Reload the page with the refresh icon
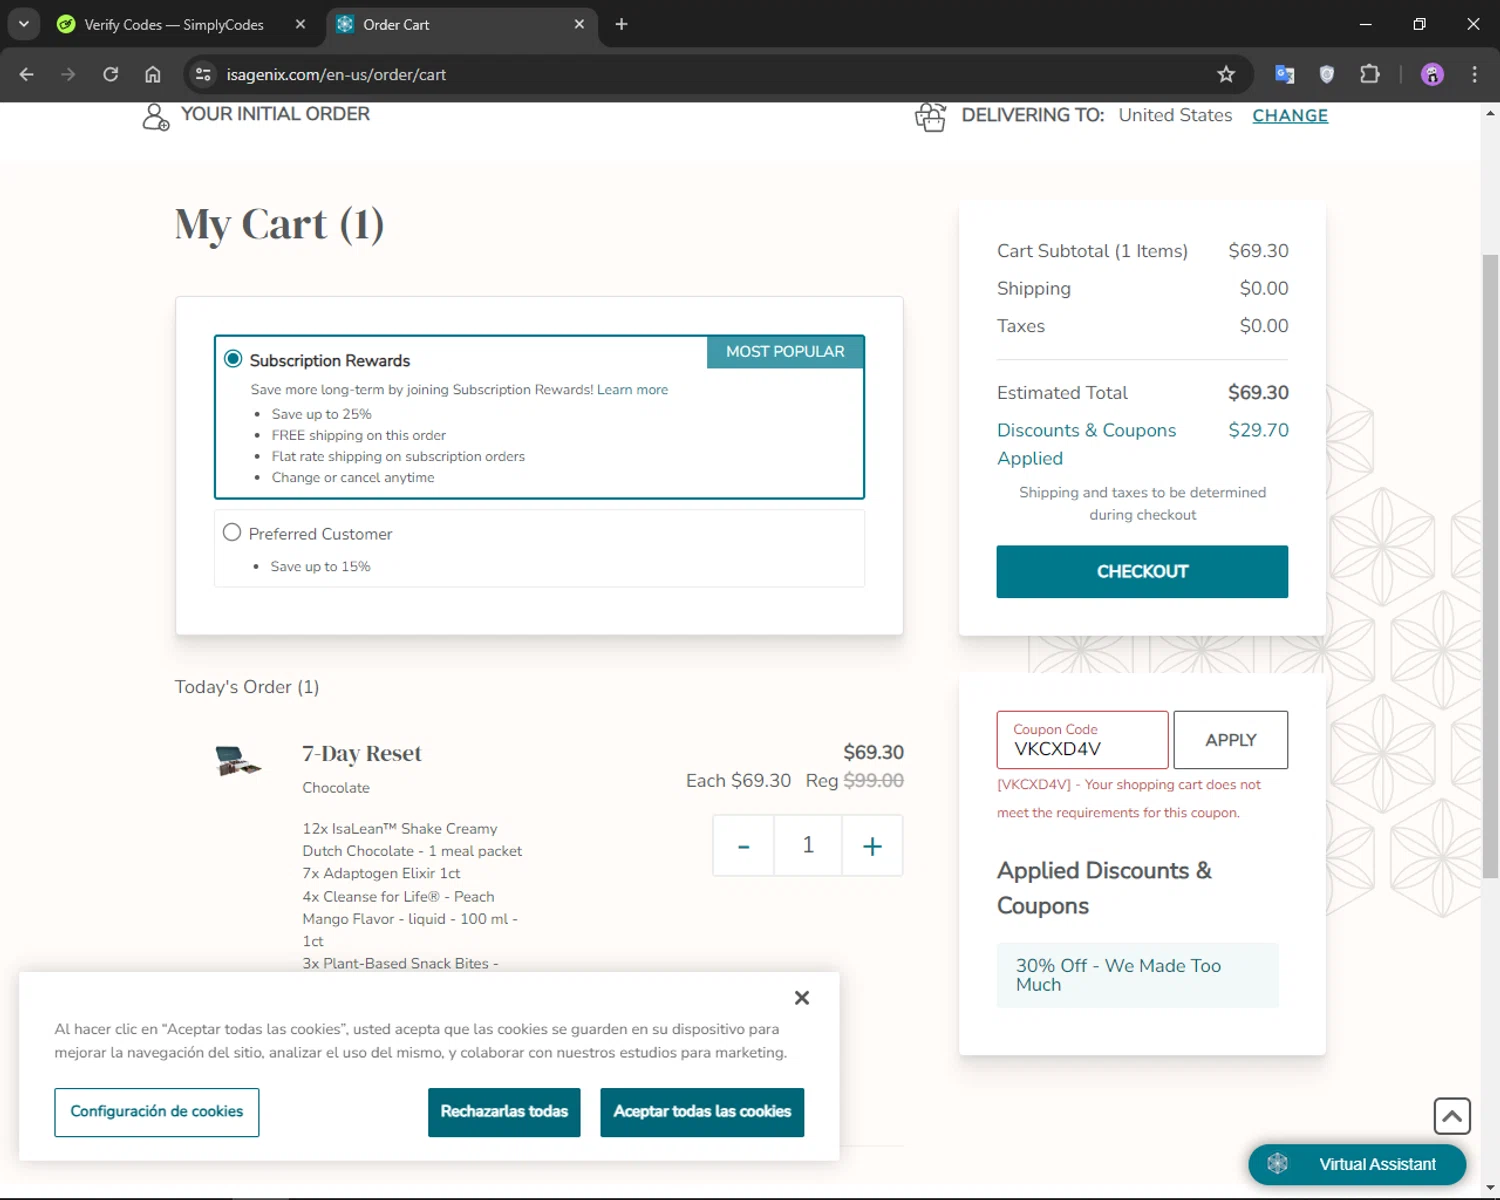The height and width of the screenshot is (1200, 1500). tap(110, 74)
